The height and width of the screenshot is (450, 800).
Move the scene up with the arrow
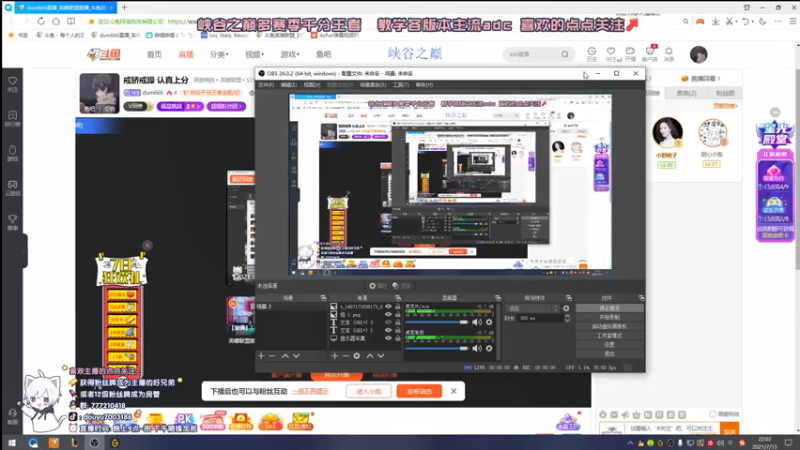(x=285, y=356)
